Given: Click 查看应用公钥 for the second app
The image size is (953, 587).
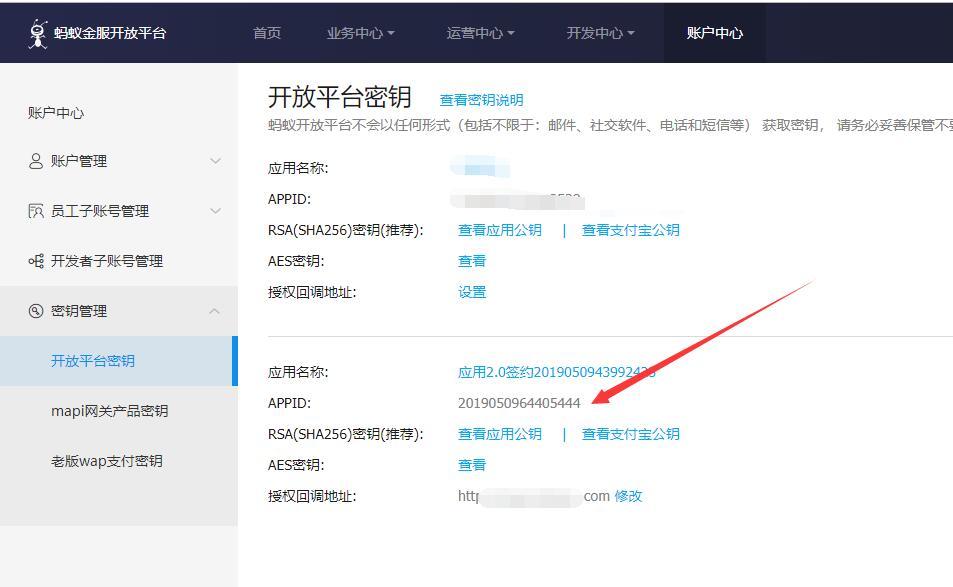Looking at the screenshot, I should [500, 434].
